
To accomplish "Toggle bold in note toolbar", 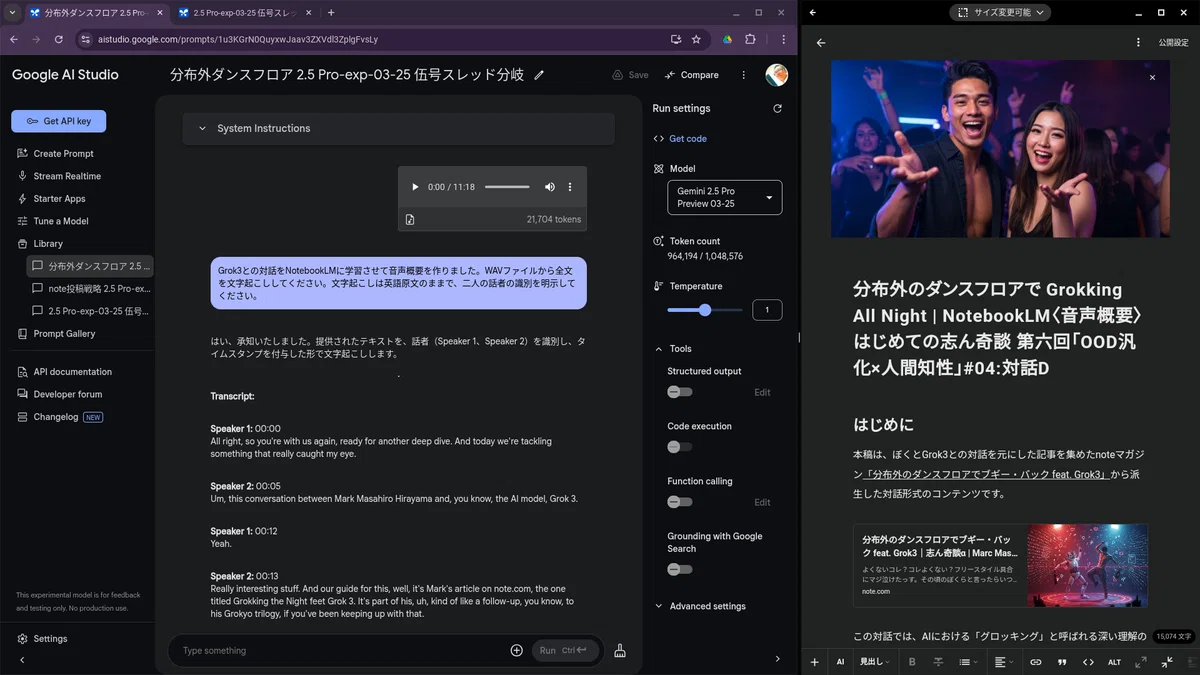I will click(912, 662).
